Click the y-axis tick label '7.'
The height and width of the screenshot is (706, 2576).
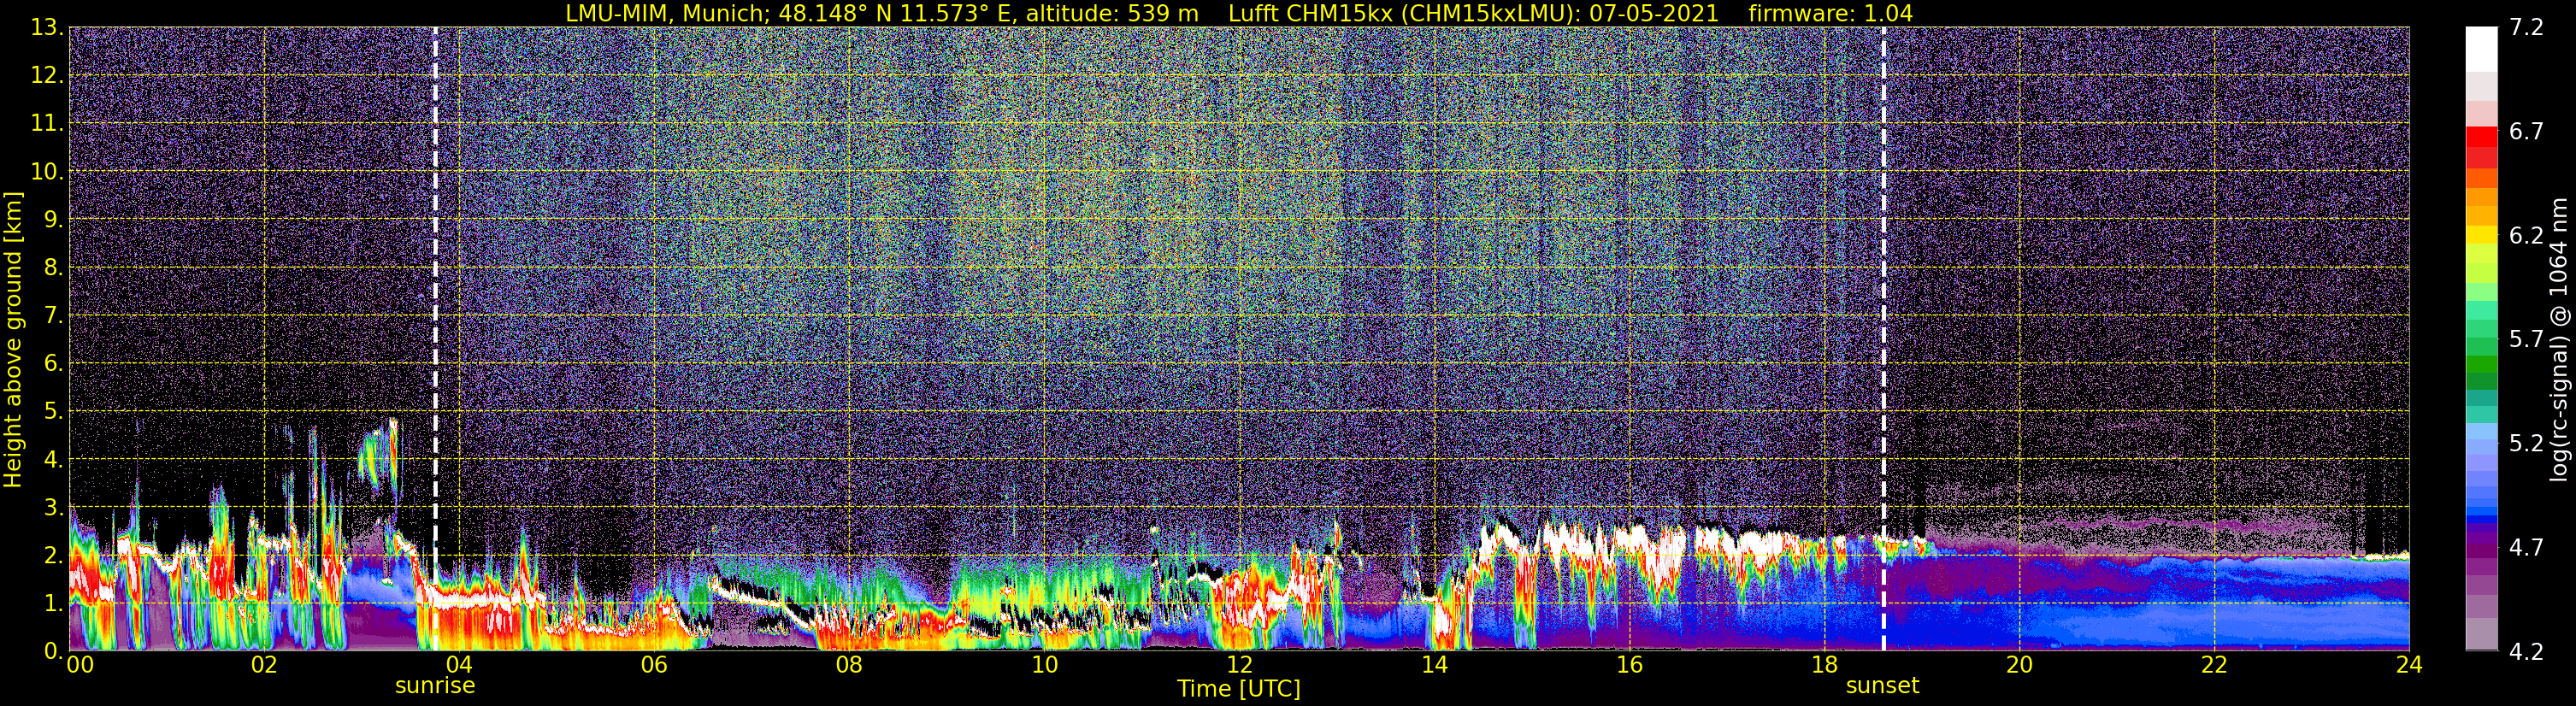(53, 316)
